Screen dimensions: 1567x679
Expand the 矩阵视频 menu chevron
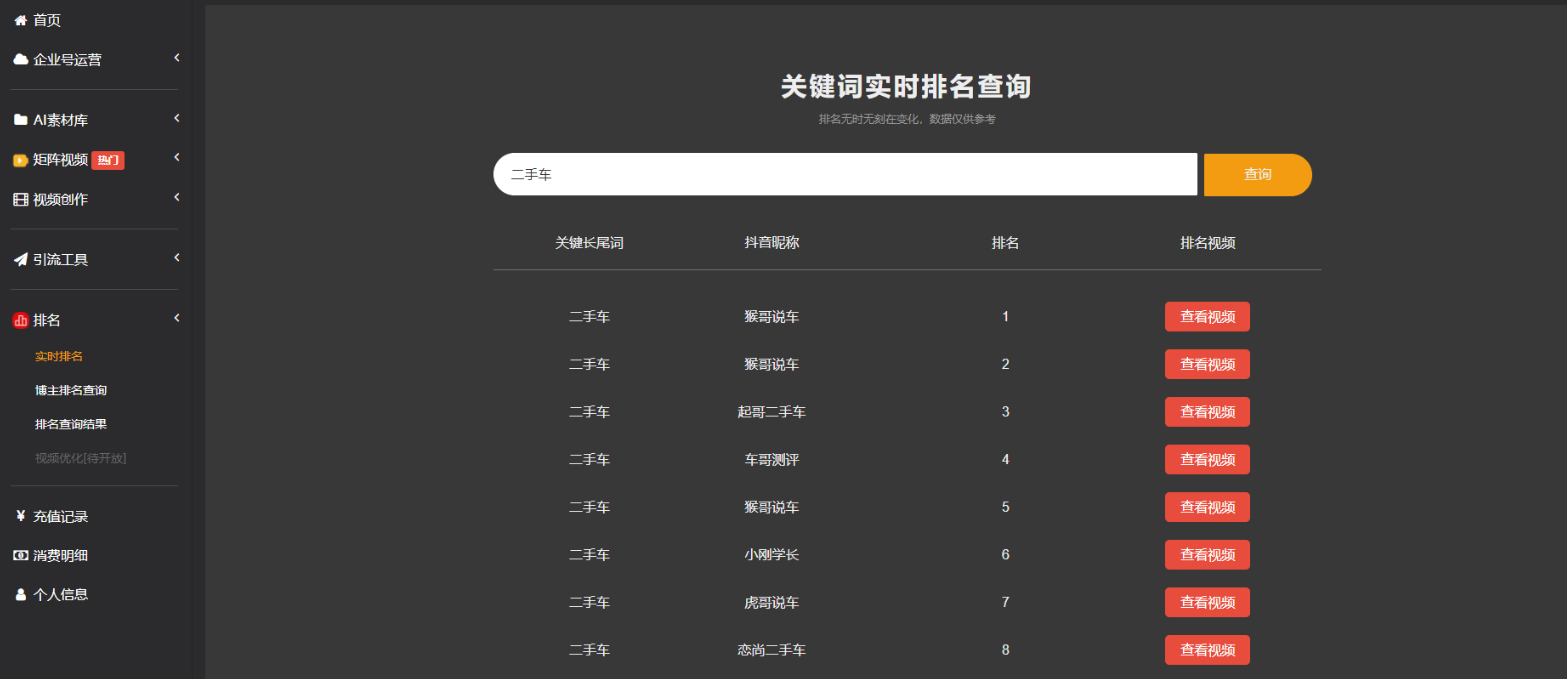pos(176,157)
